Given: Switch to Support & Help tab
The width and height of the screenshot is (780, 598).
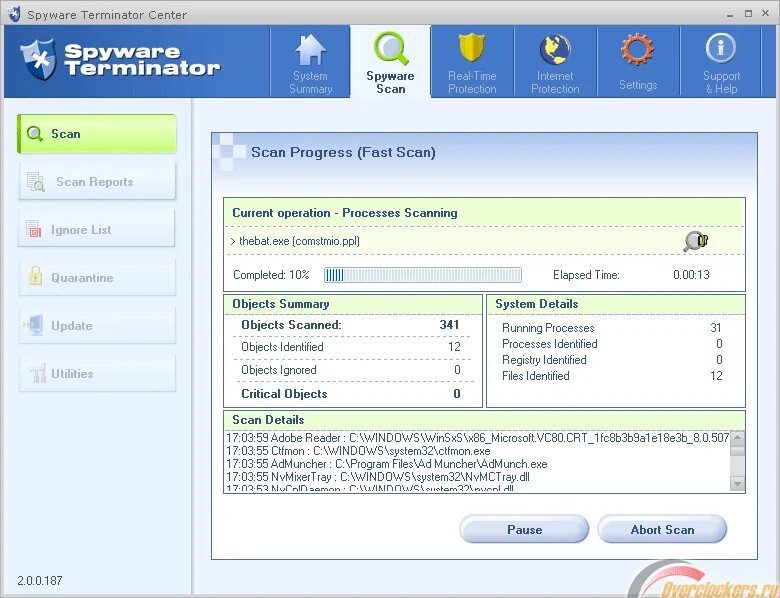Looking at the screenshot, I should click(721, 62).
